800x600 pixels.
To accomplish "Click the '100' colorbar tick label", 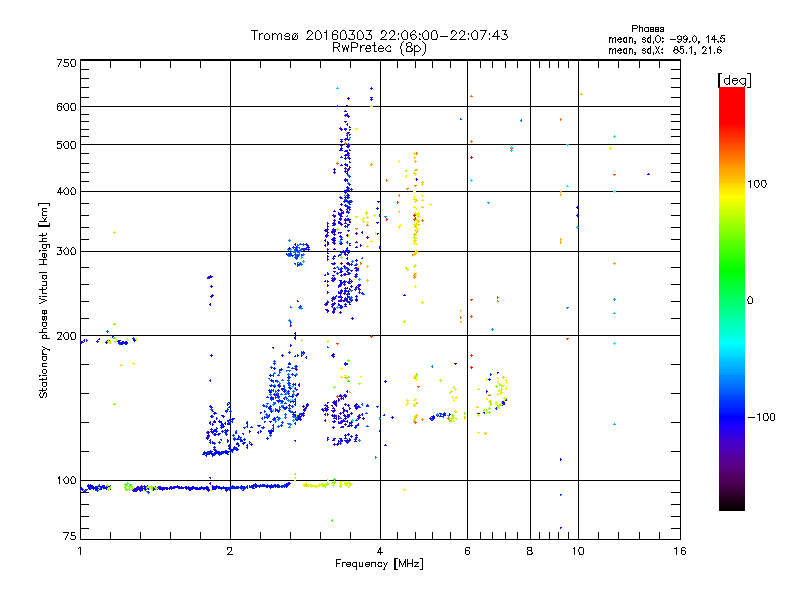I will [757, 184].
